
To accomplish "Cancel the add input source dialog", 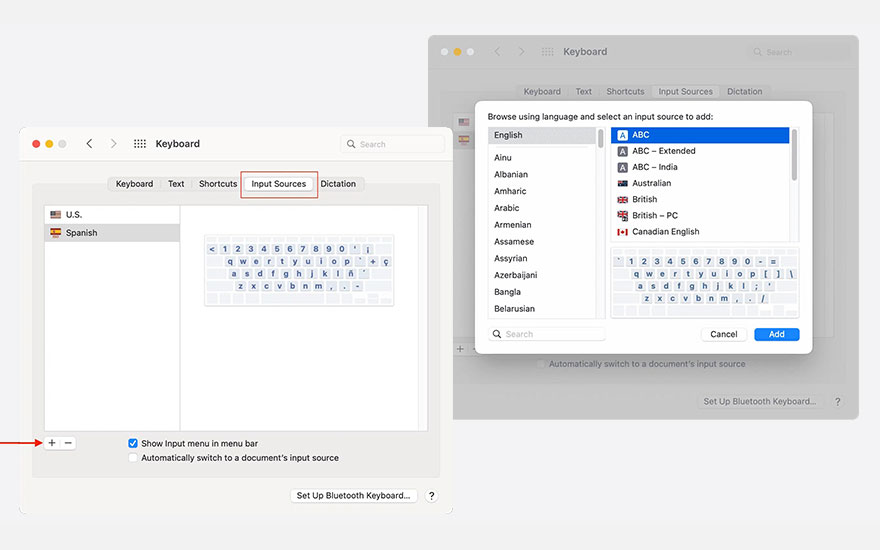I will (723, 334).
